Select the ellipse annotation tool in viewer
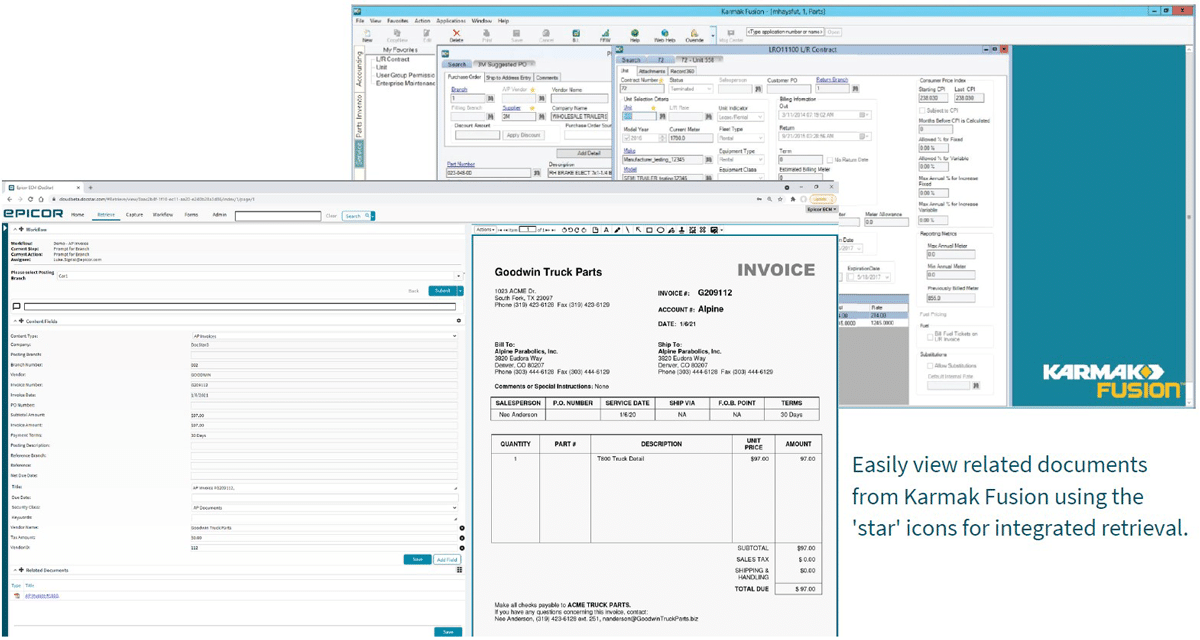The width and height of the screenshot is (1200, 640). (660, 230)
